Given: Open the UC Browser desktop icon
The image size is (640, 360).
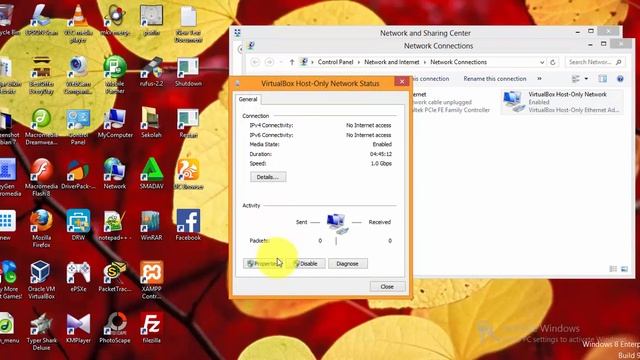Looking at the screenshot, I should (x=188, y=175).
